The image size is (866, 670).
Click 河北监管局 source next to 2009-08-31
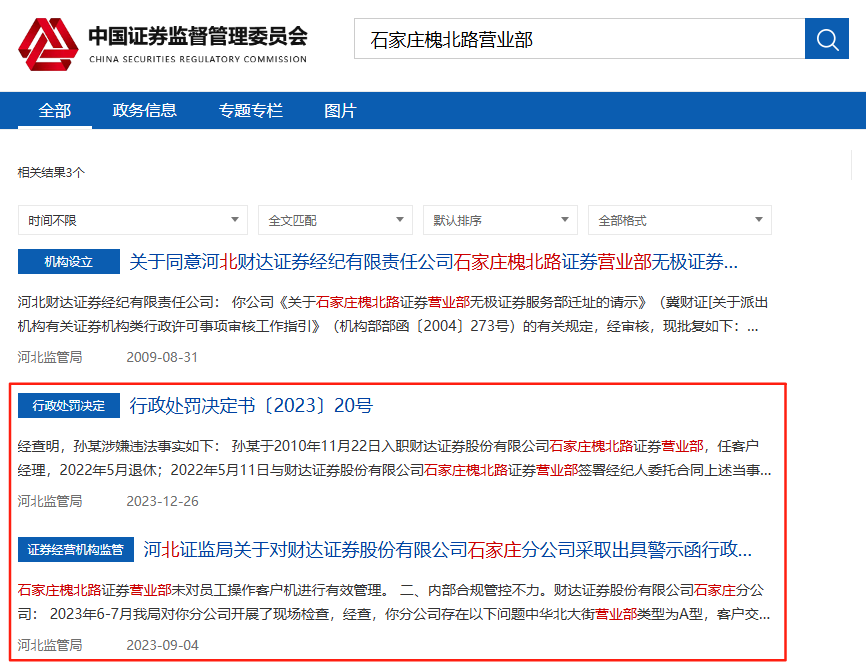50,357
